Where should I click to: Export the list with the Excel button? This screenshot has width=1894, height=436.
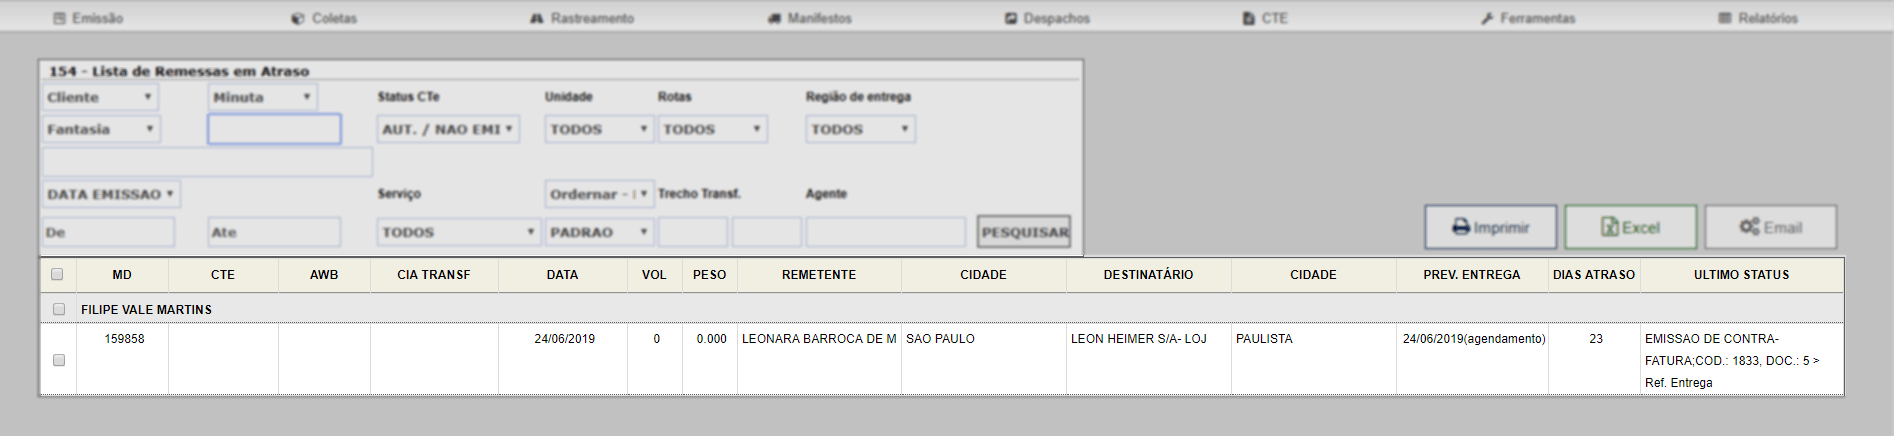[x=1630, y=227]
